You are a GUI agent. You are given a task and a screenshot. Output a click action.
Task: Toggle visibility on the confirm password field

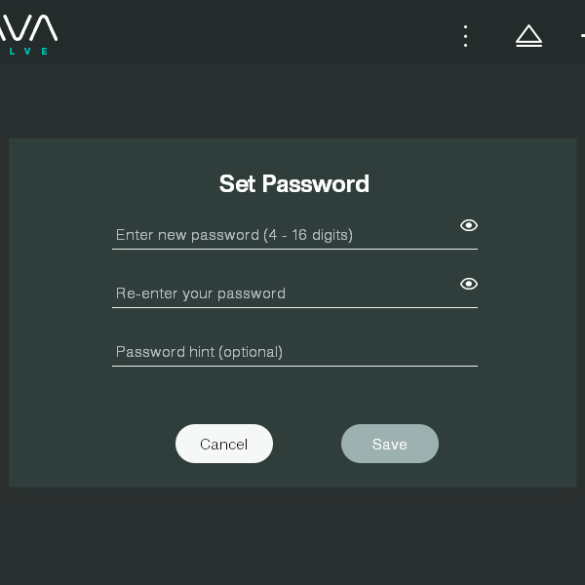tap(469, 284)
